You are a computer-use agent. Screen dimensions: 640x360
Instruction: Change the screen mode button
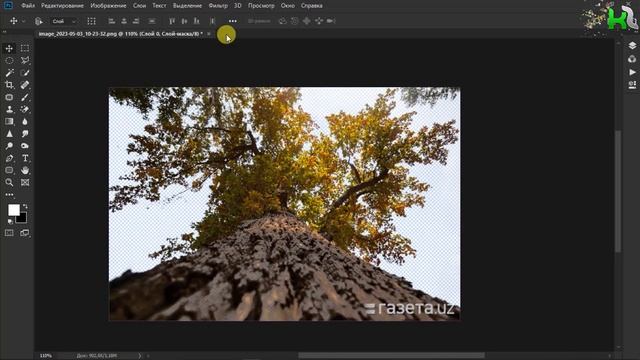click(x=25, y=233)
